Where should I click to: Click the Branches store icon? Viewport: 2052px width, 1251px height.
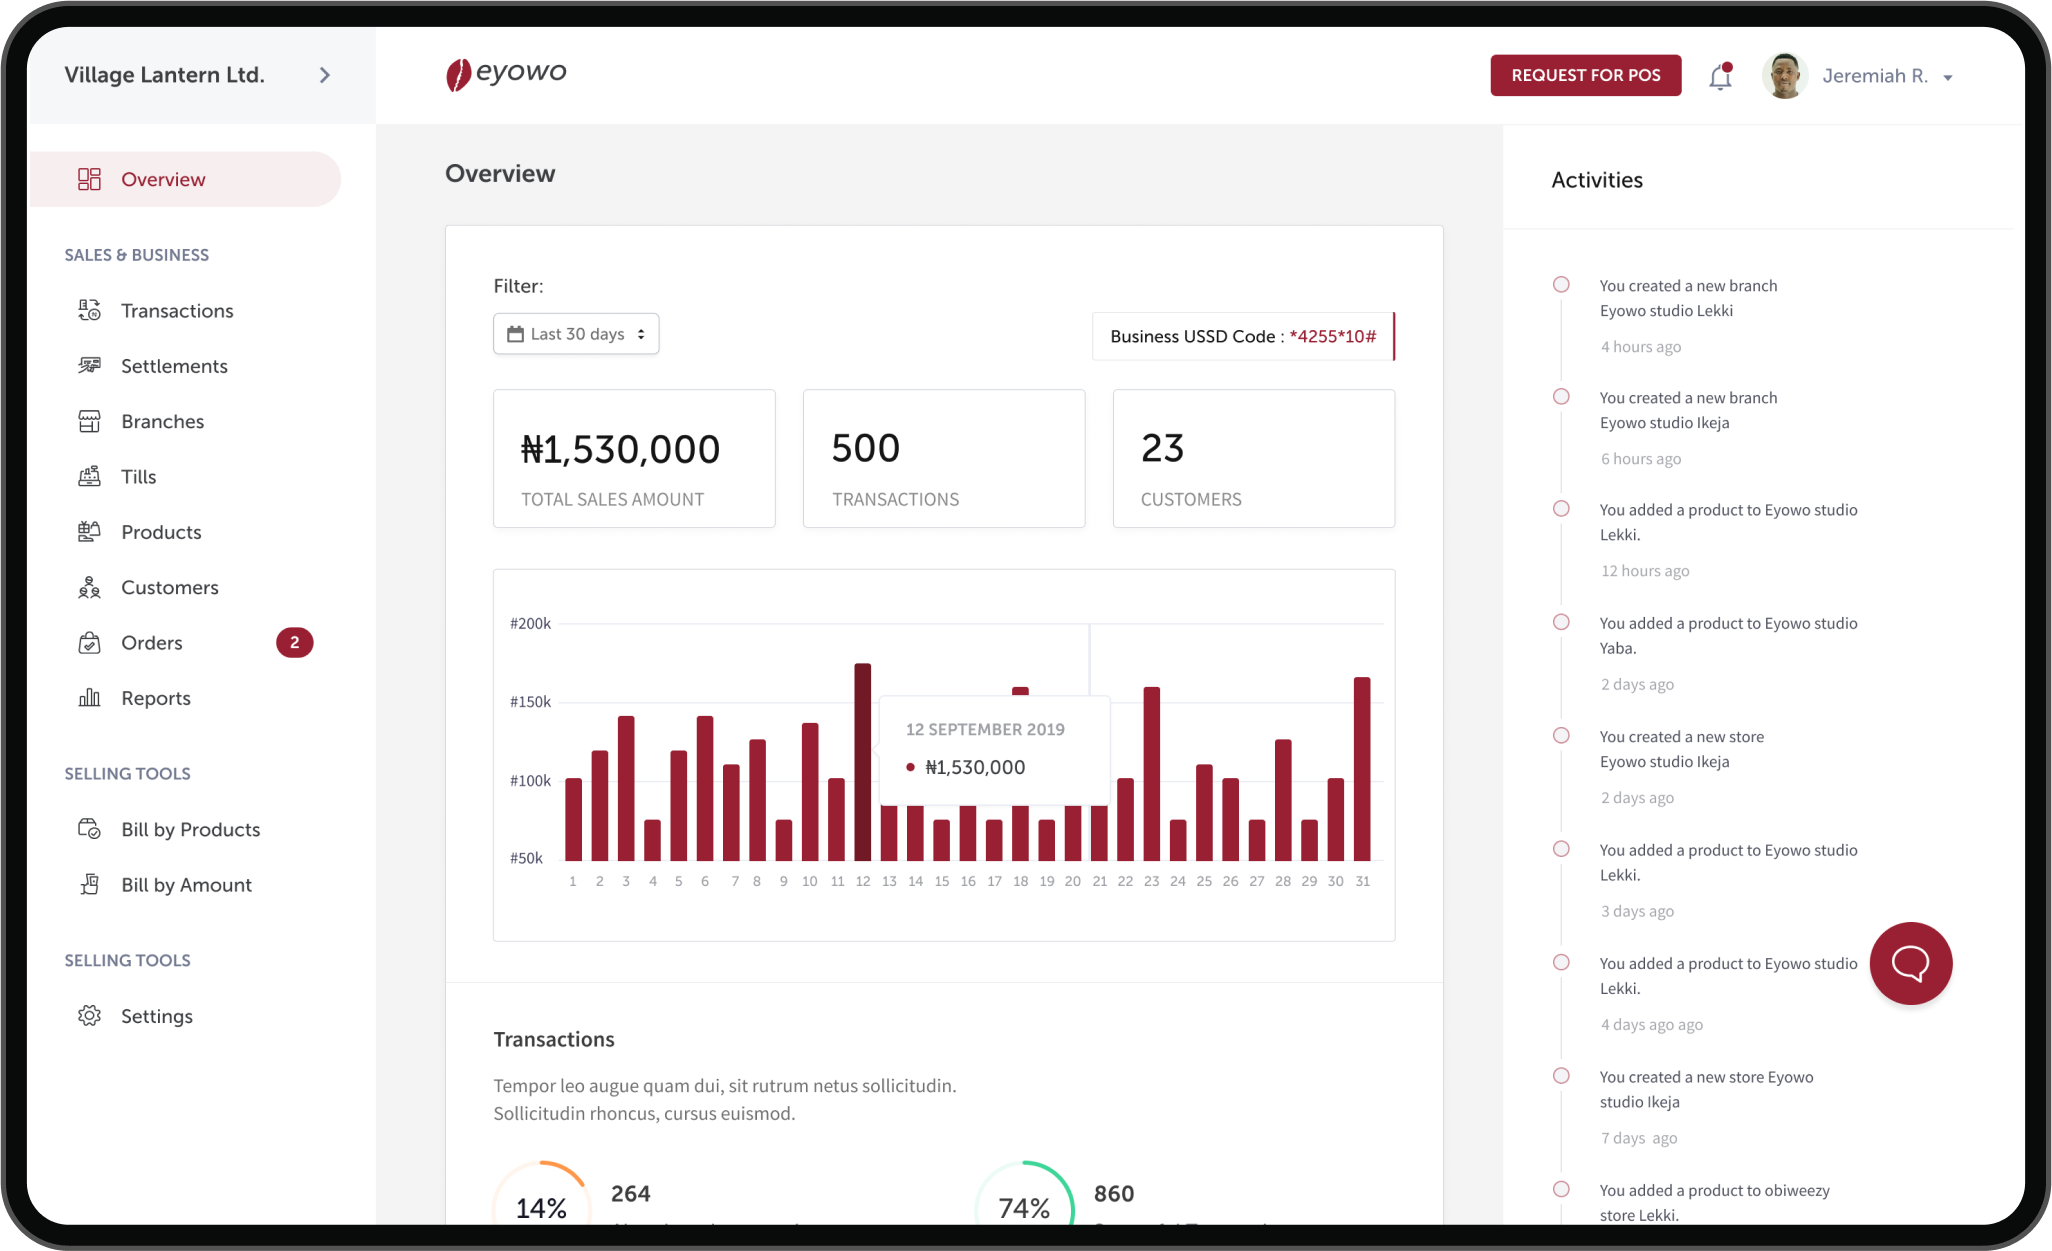[89, 421]
